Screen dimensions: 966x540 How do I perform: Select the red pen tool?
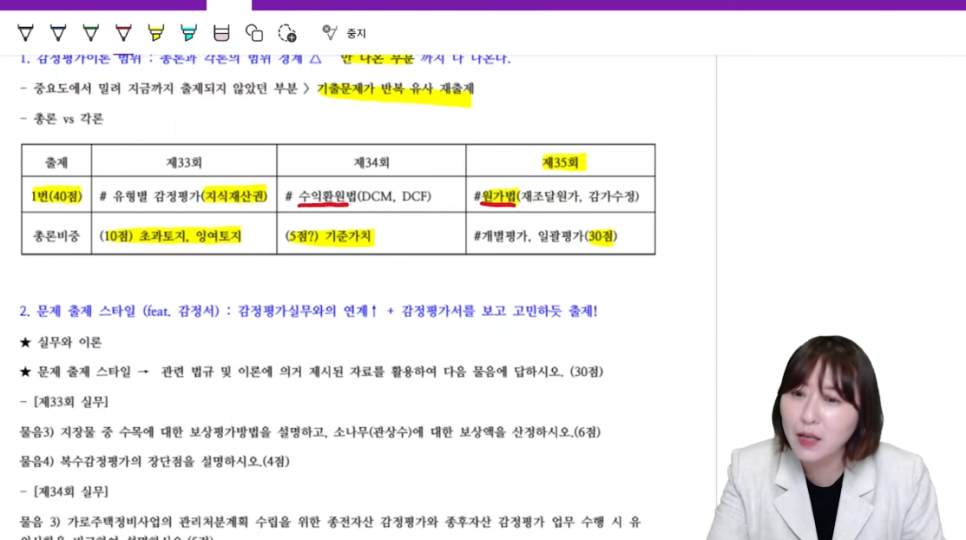[123, 33]
